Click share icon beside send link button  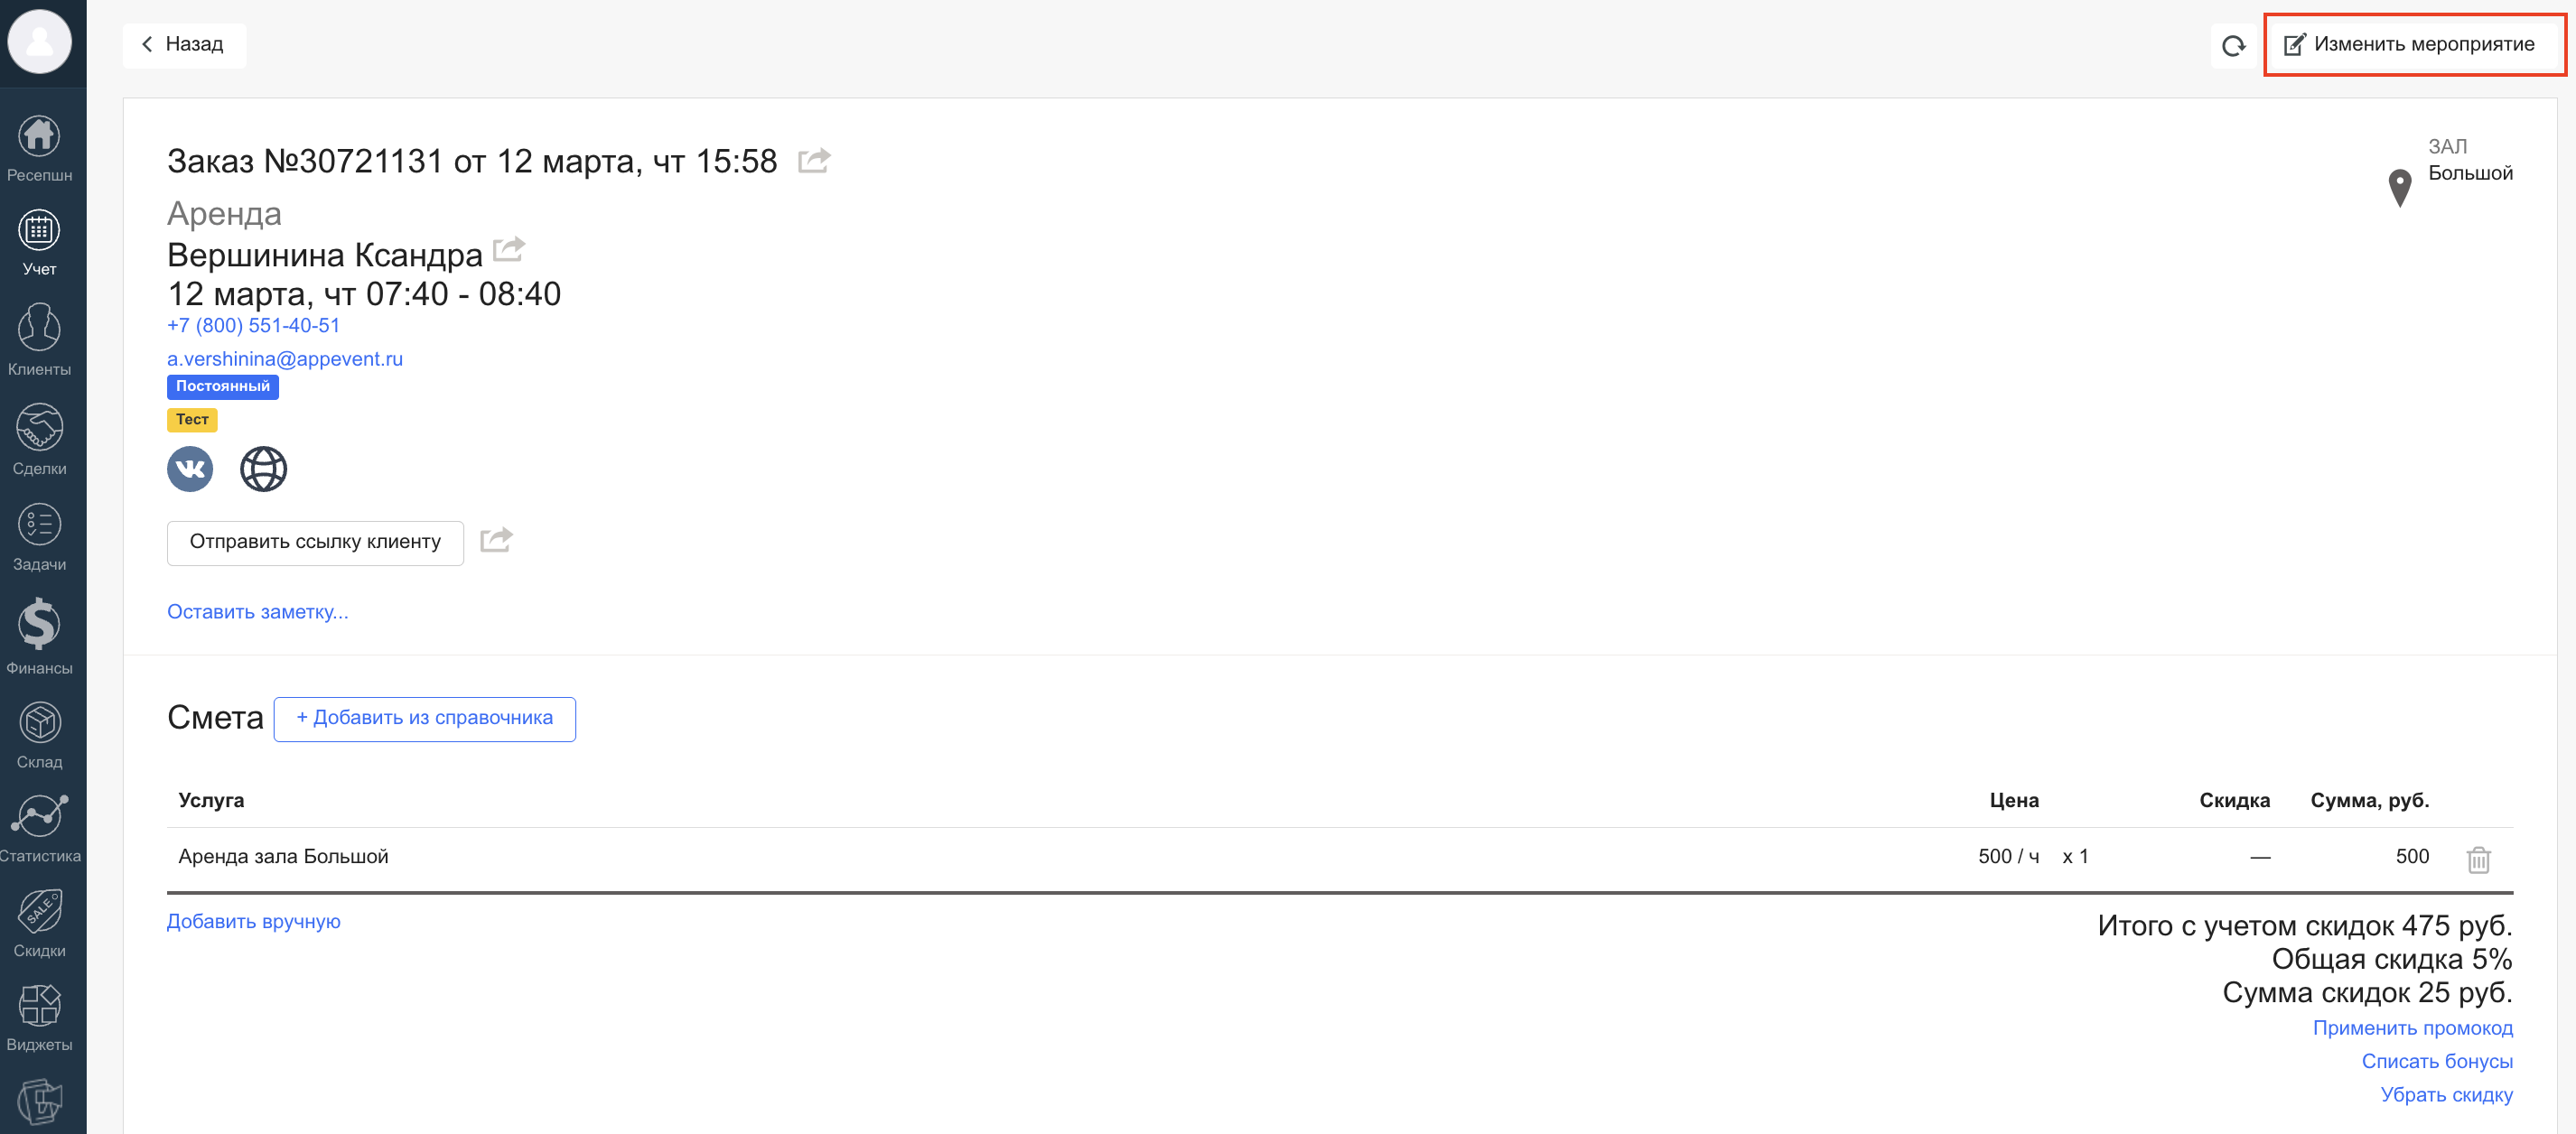[496, 540]
